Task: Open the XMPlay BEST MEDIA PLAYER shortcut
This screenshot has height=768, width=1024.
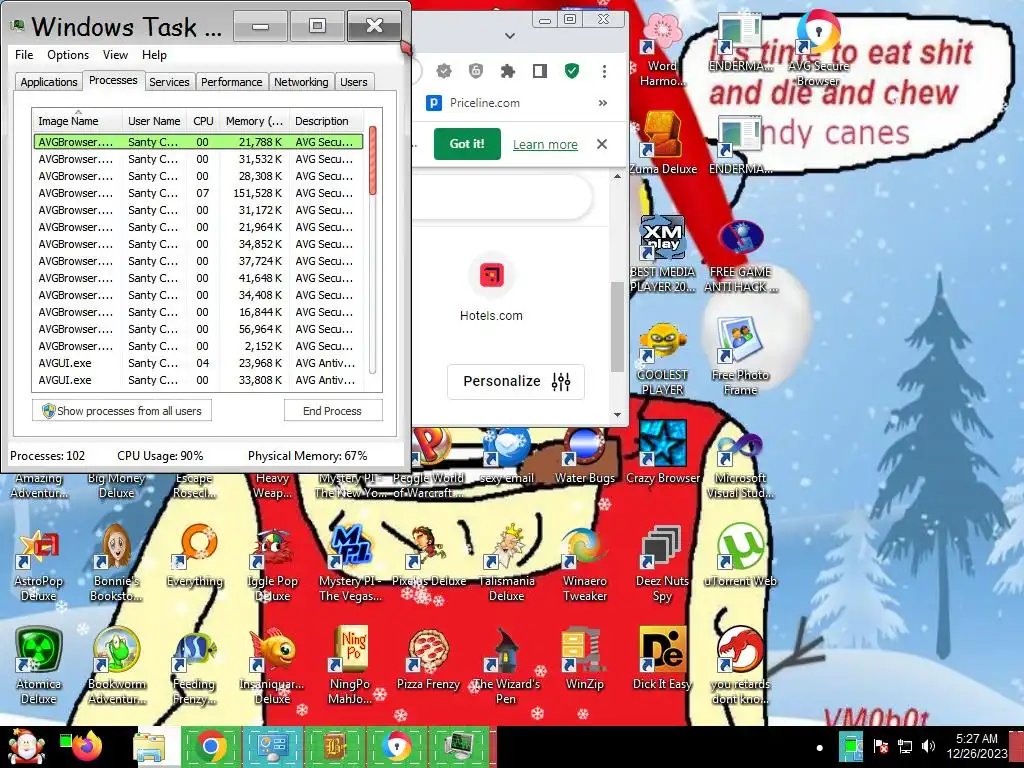Action: coord(662,253)
